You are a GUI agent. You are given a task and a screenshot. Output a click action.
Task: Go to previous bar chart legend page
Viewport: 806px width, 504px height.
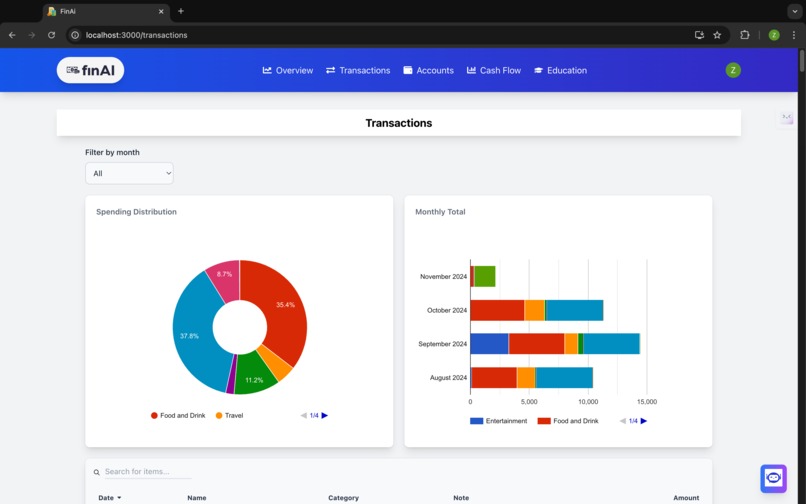click(622, 421)
